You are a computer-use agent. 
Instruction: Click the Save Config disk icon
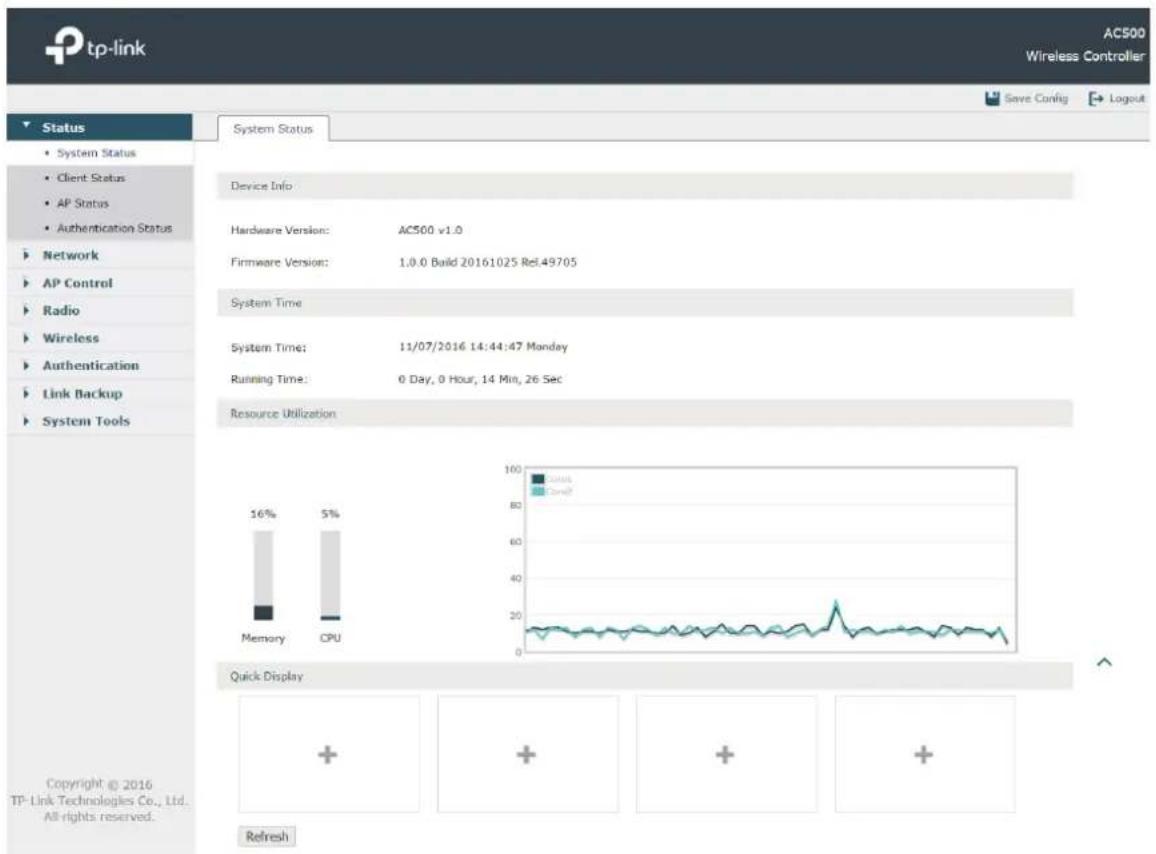click(x=992, y=98)
